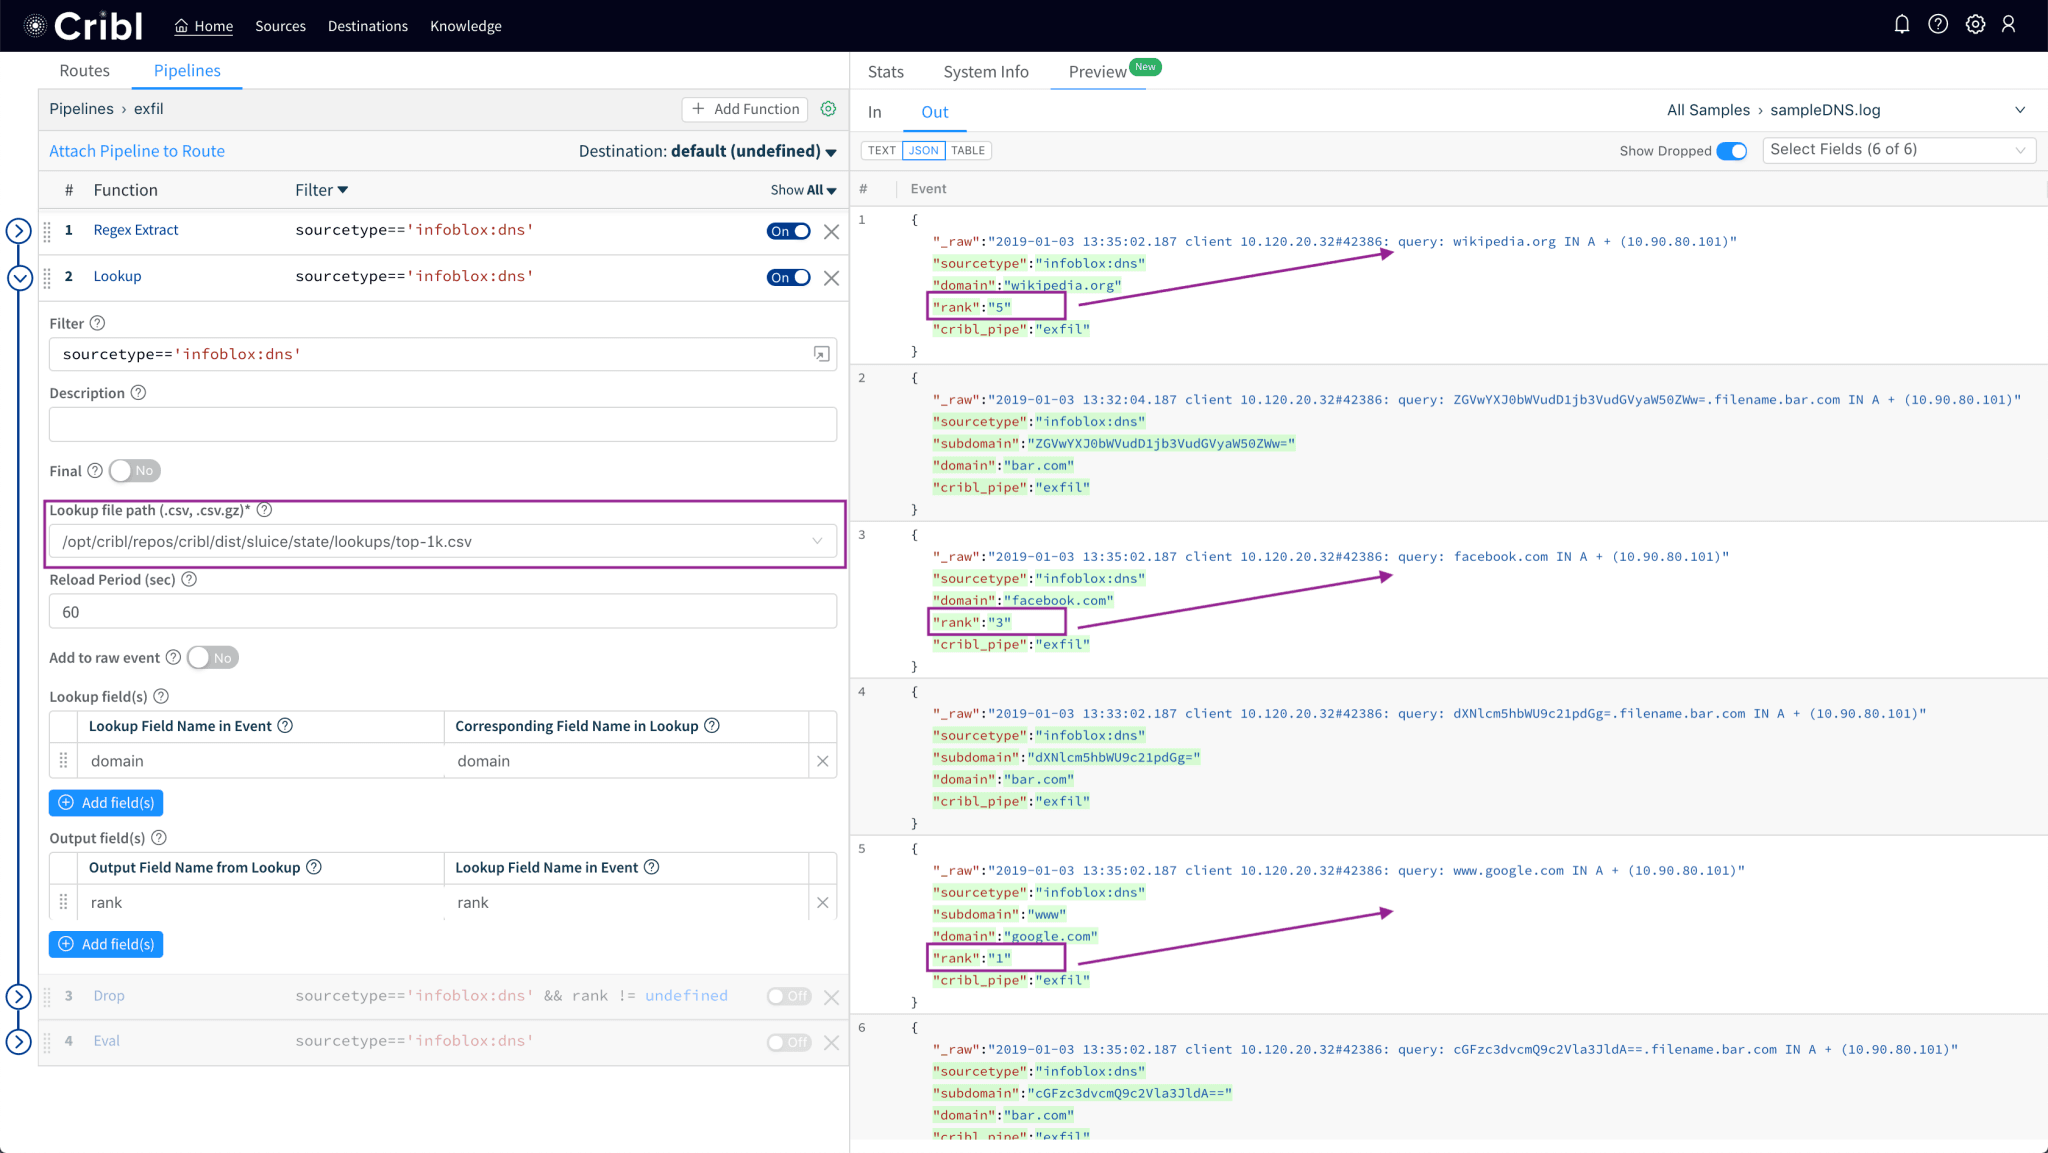The image size is (2048, 1153).
Task: Open global settings gear in top bar
Action: tap(1975, 25)
